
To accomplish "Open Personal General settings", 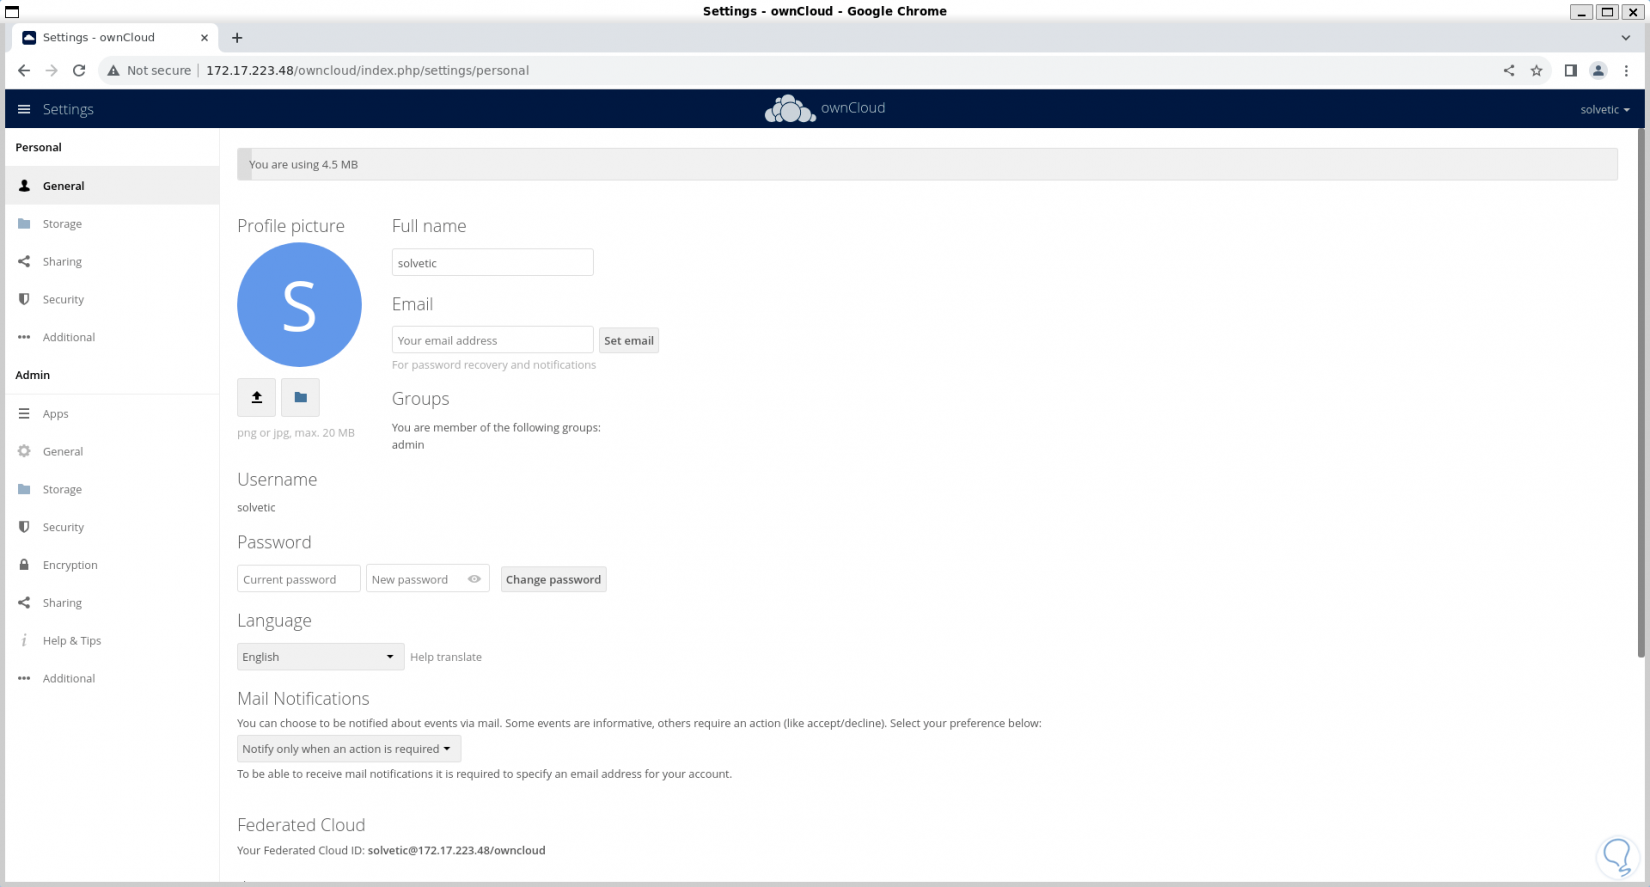I will tap(112, 186).
